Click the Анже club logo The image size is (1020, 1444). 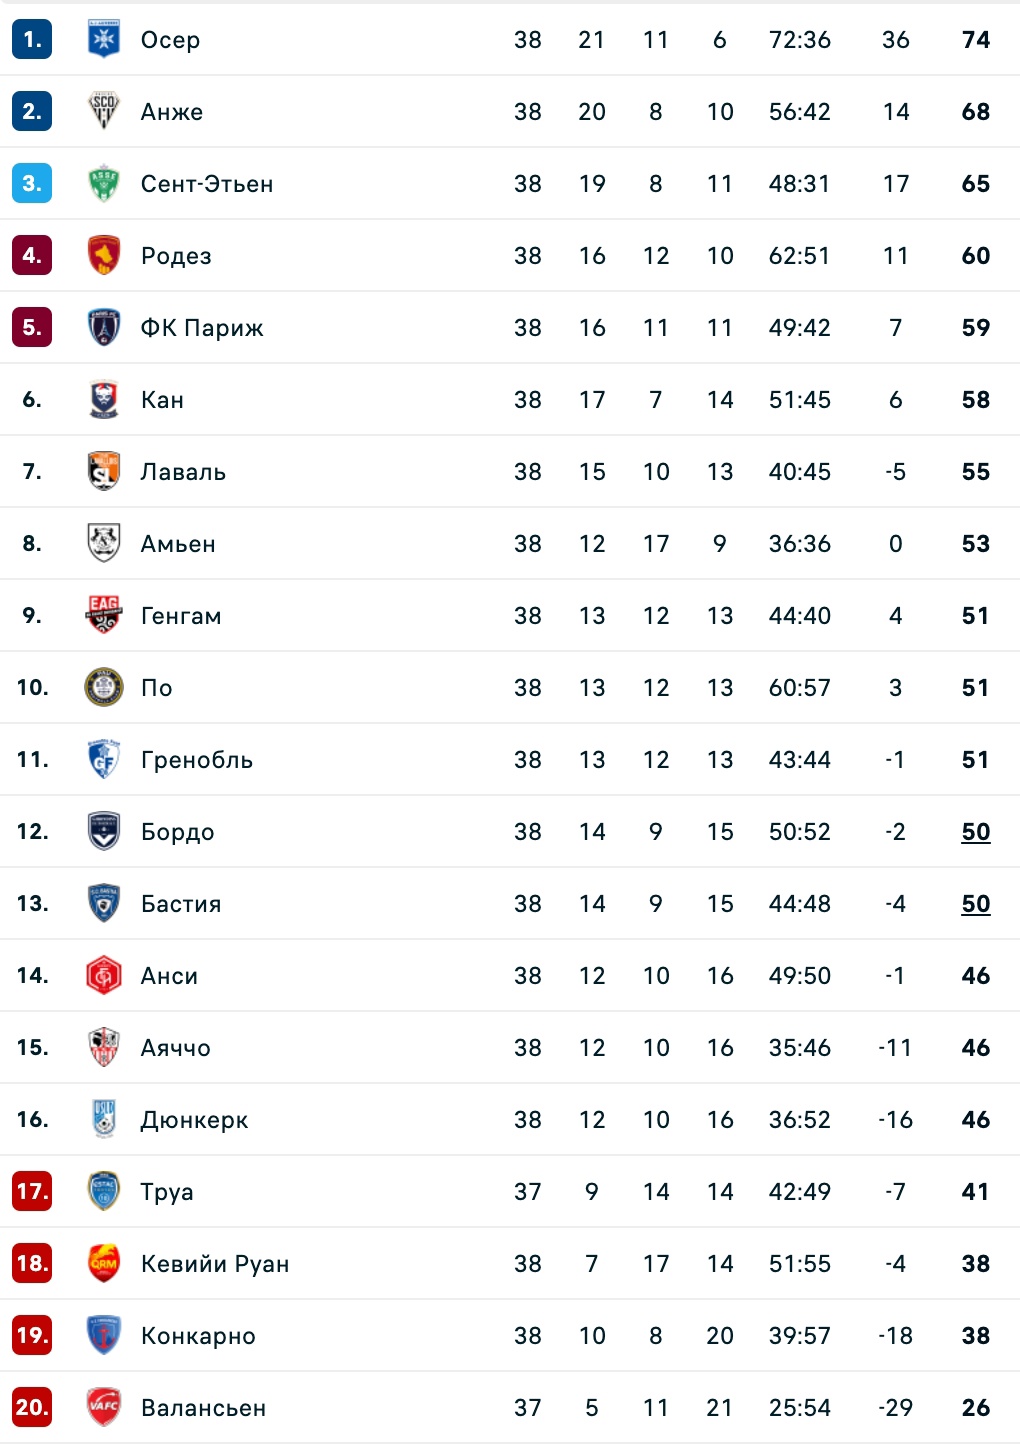(104, 112)
